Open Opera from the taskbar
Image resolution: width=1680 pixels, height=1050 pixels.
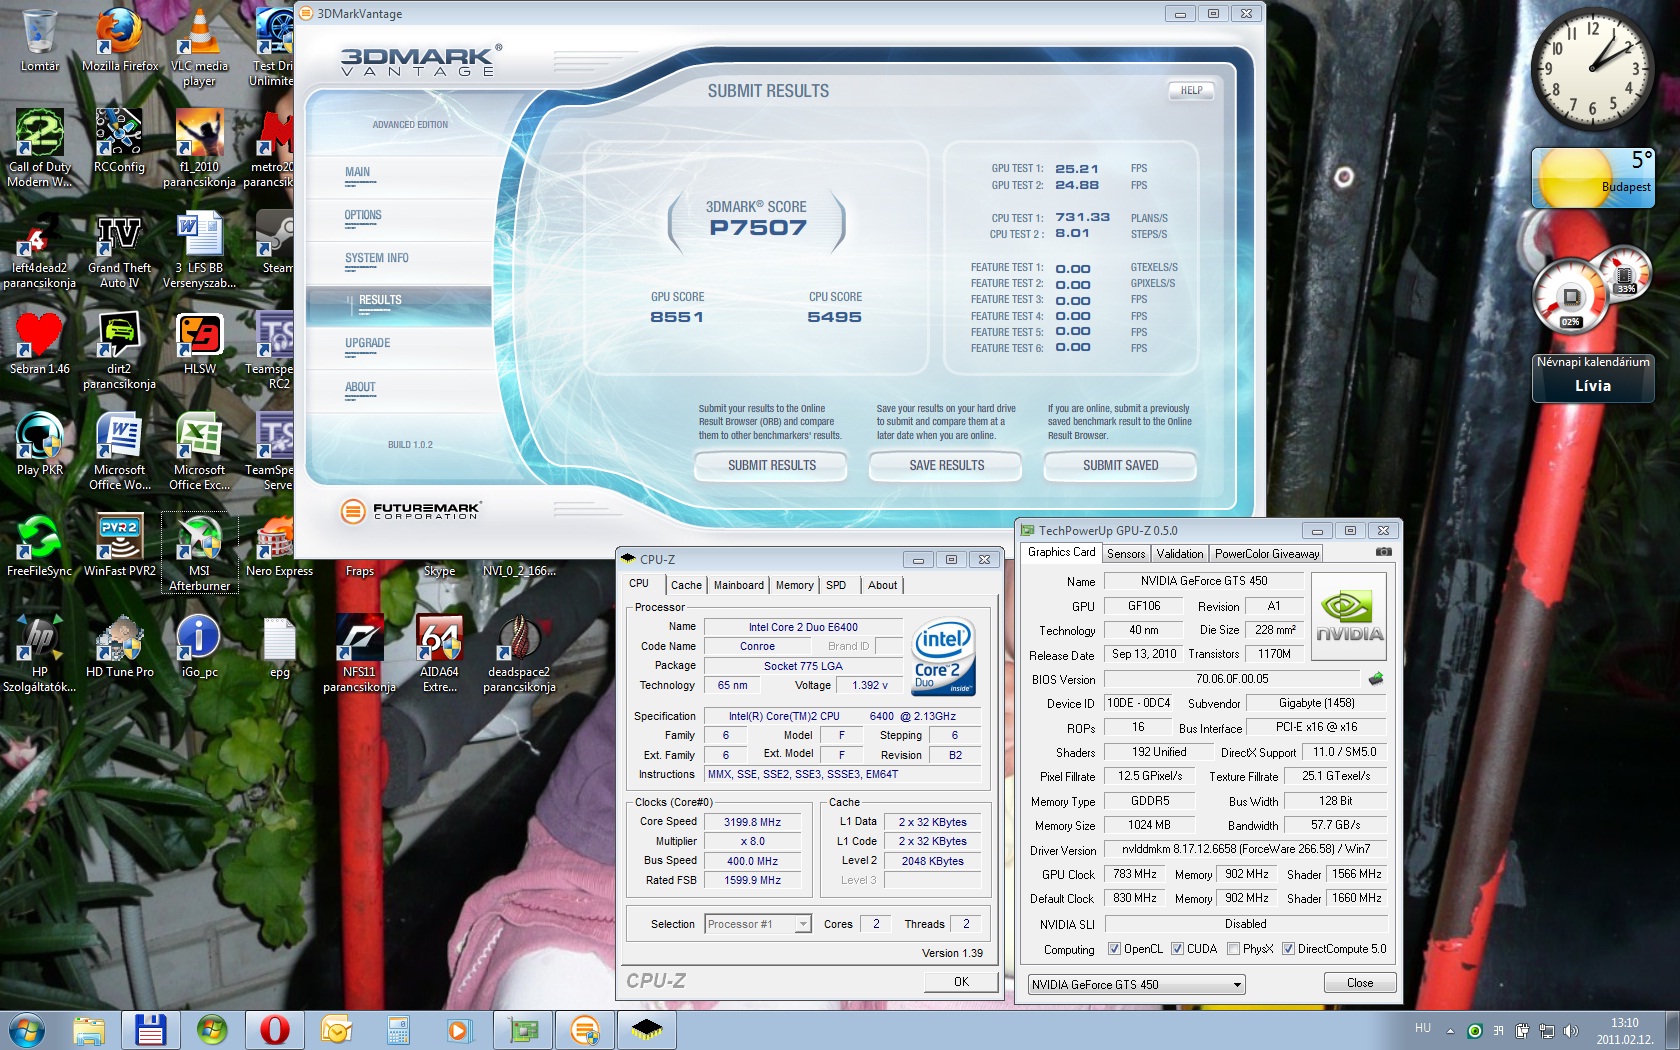[274, 1029]
